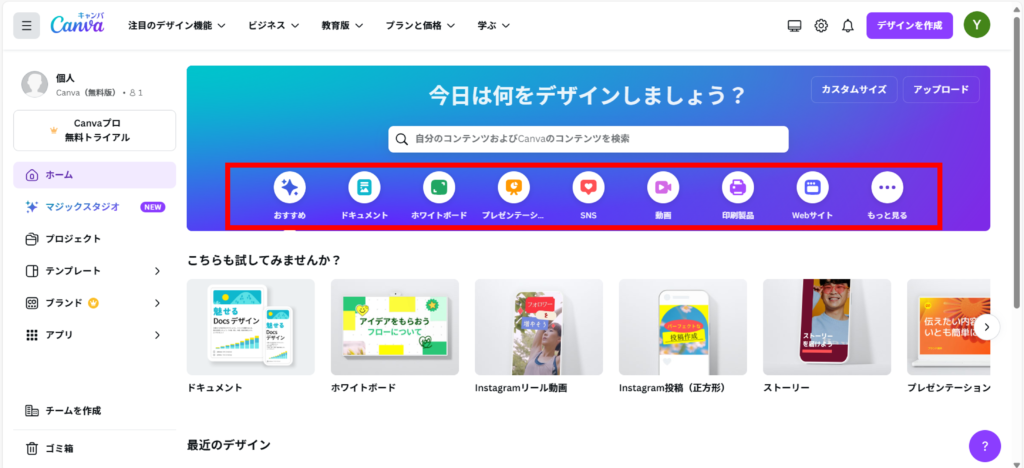Viewport: 1024px width, 468px height.
Task: Click the もっと見る three-dots icon
Action: click(x=887, y=187)
